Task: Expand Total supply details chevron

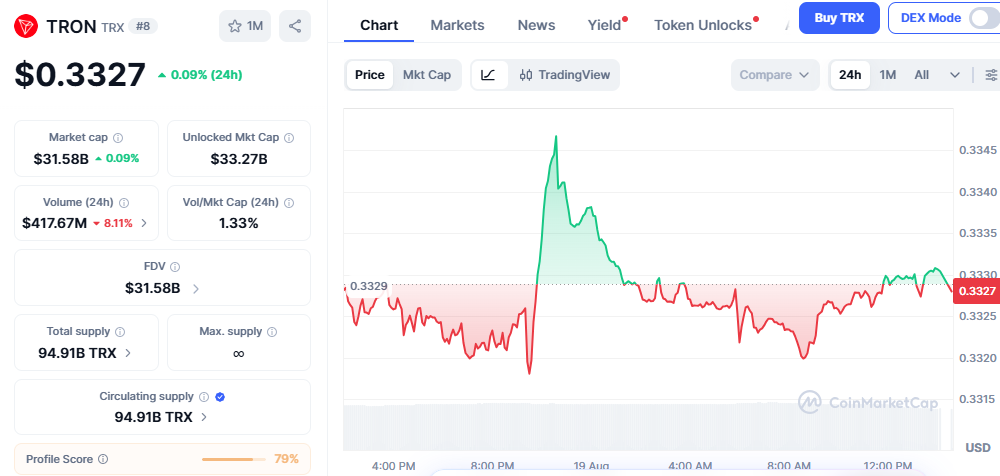Action: [x=128, y=353]
